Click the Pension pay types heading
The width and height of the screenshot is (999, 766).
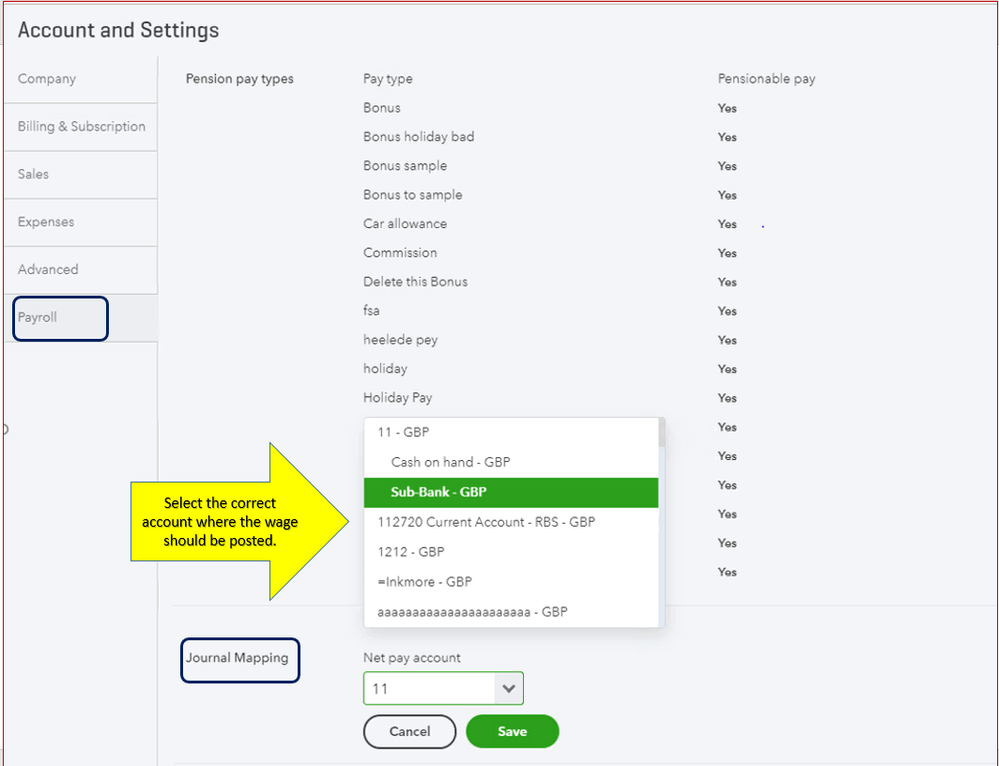tap(240, 79)
